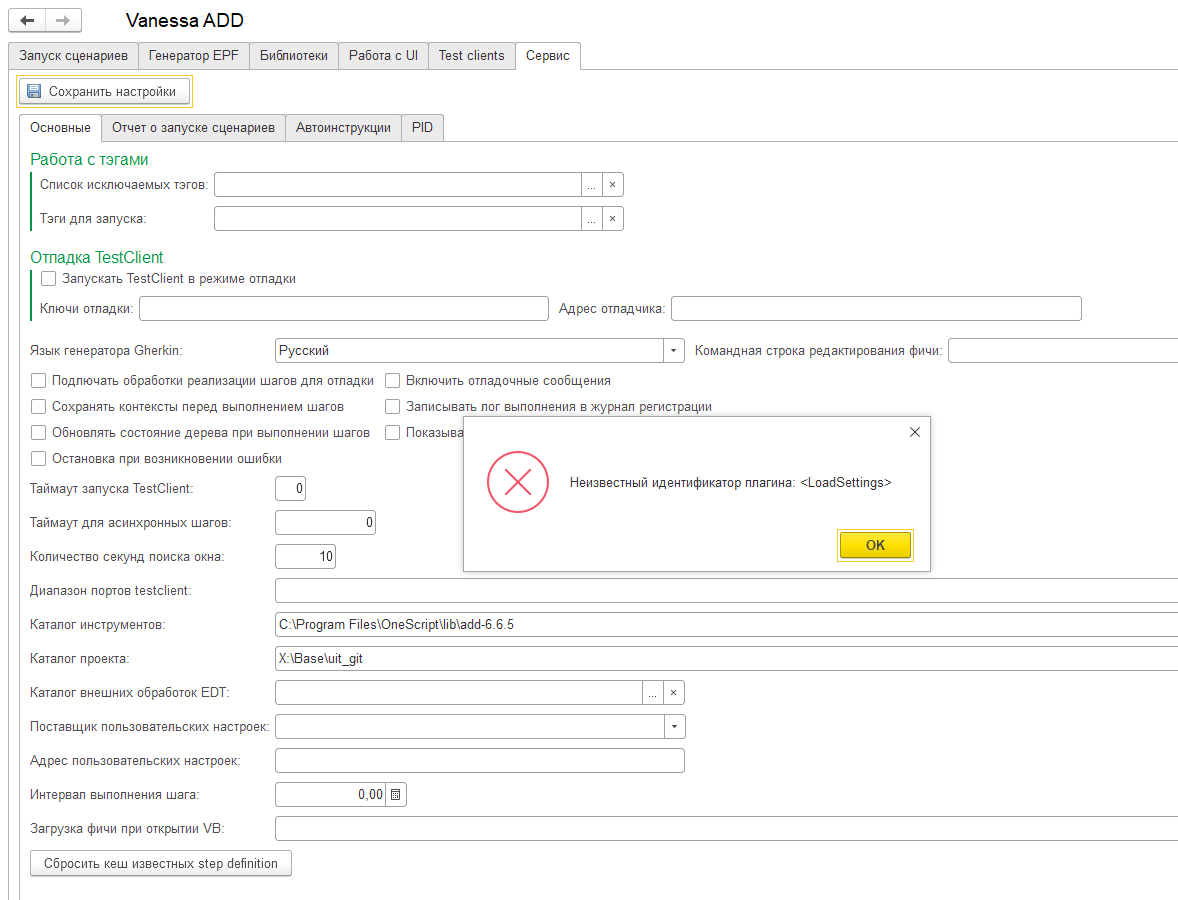Toggle attaching step implementation processing for debugging
Image resolution: width=1178 pixels, height=900 pixels.
[x=38, y=381]
